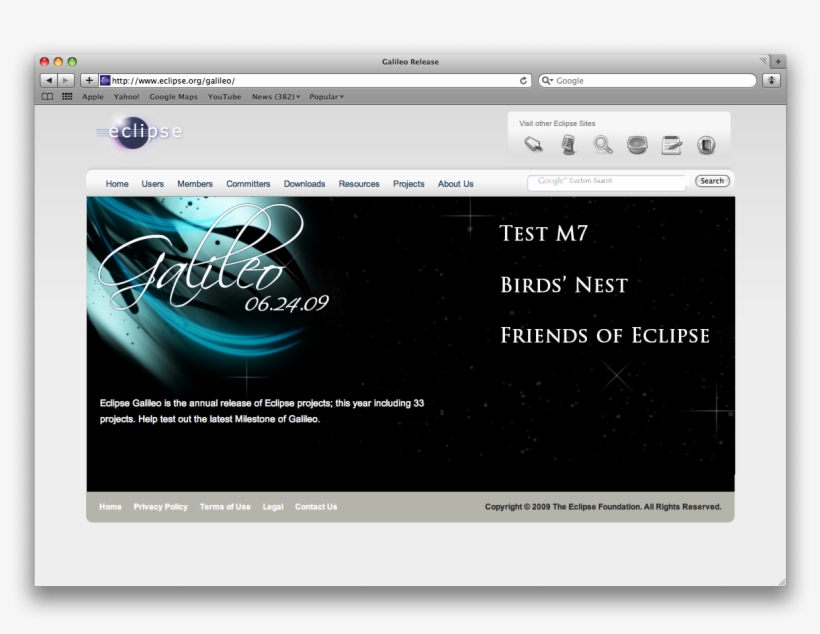820x634 pixels.
Task: Select the Committers navigation item
Action: tap(247, 184)
